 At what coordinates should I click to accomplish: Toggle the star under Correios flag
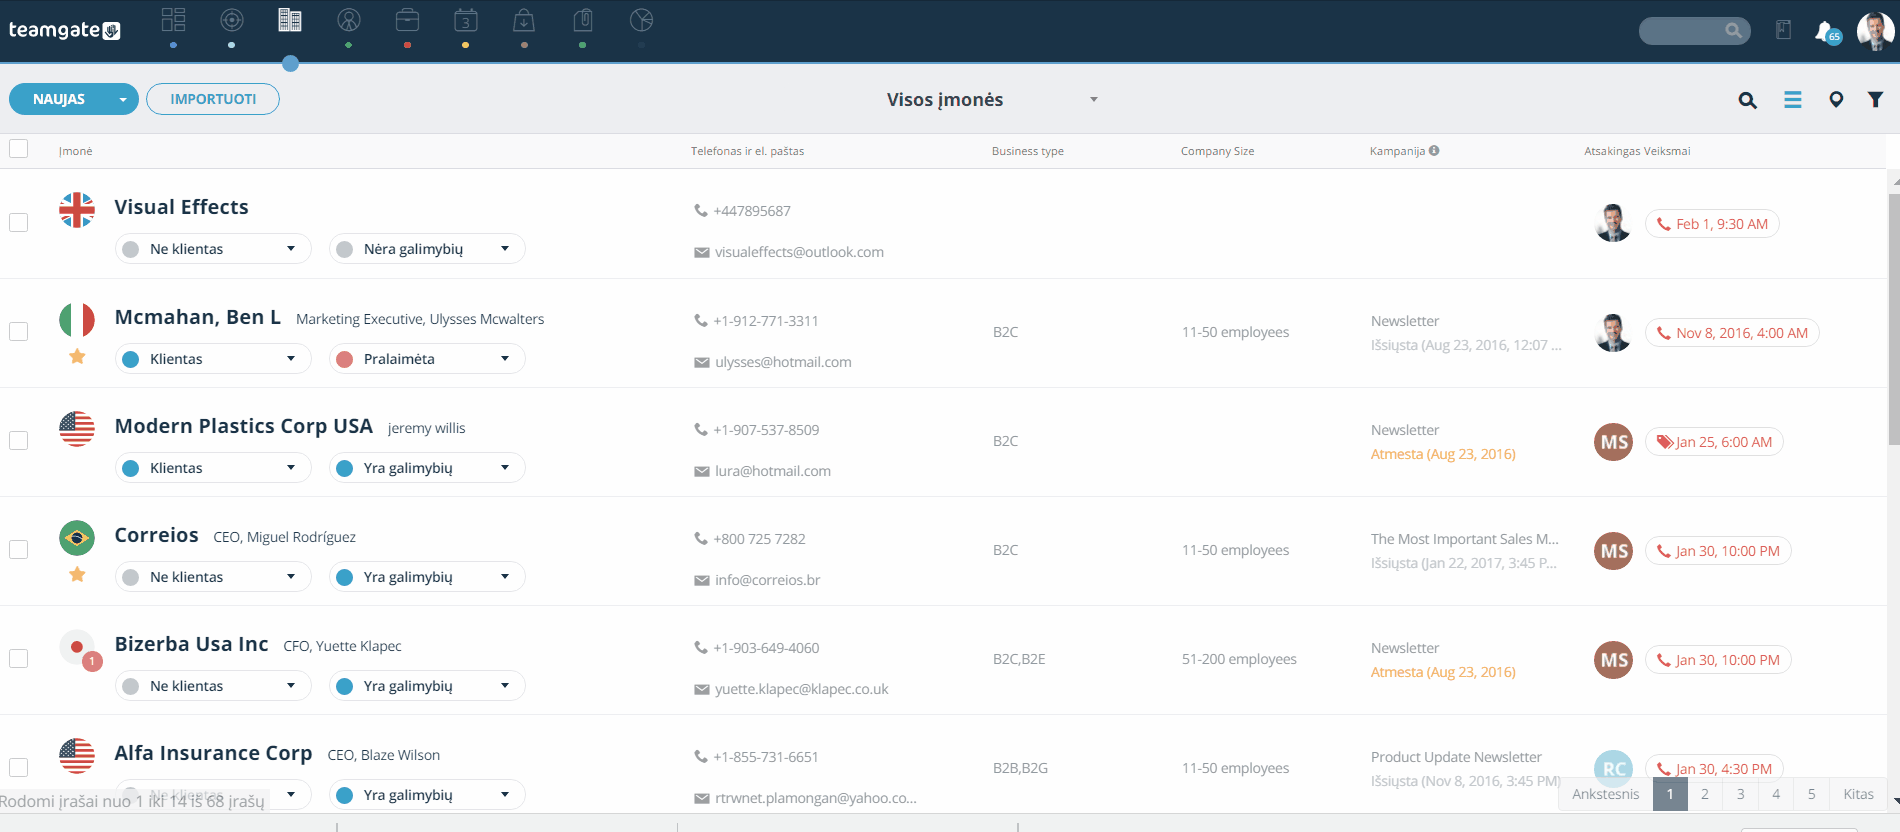point(77,575)
